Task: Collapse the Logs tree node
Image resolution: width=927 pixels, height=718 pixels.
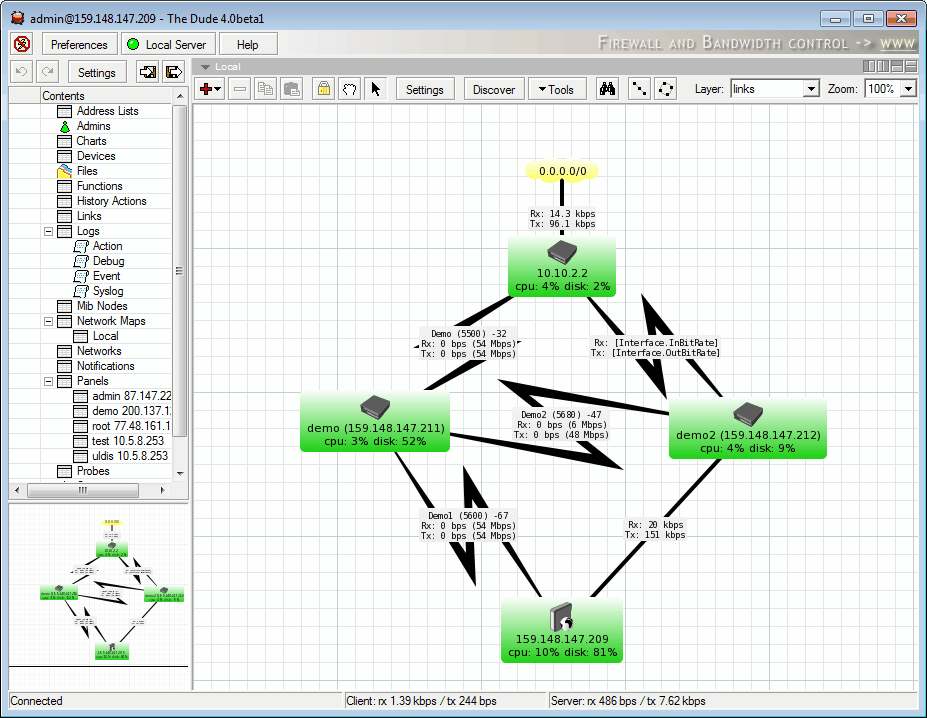Action: pos(48,231)
